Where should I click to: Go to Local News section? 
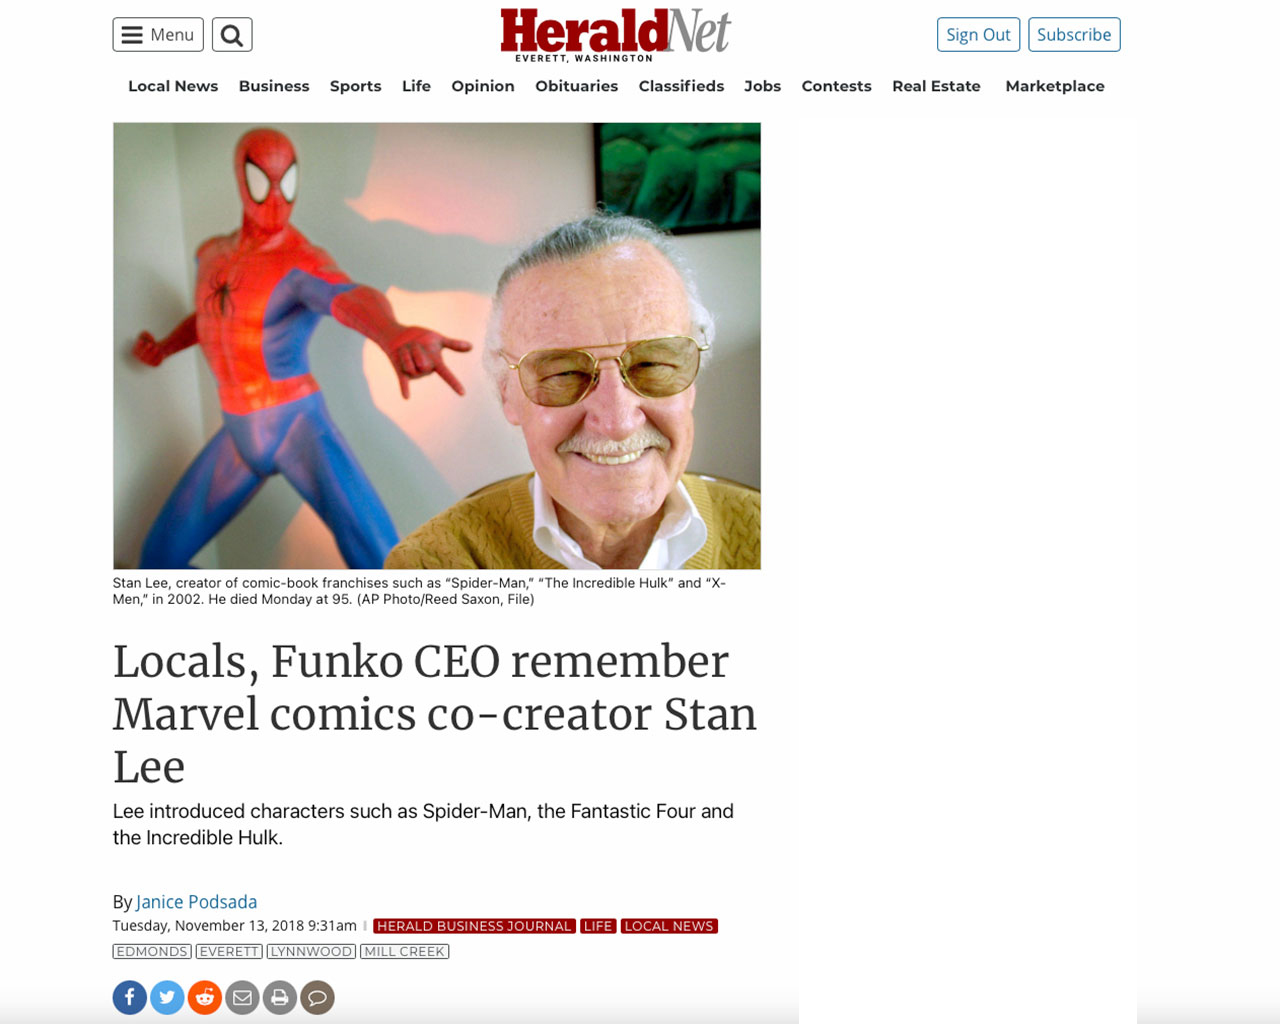click(x=173, y=86)
